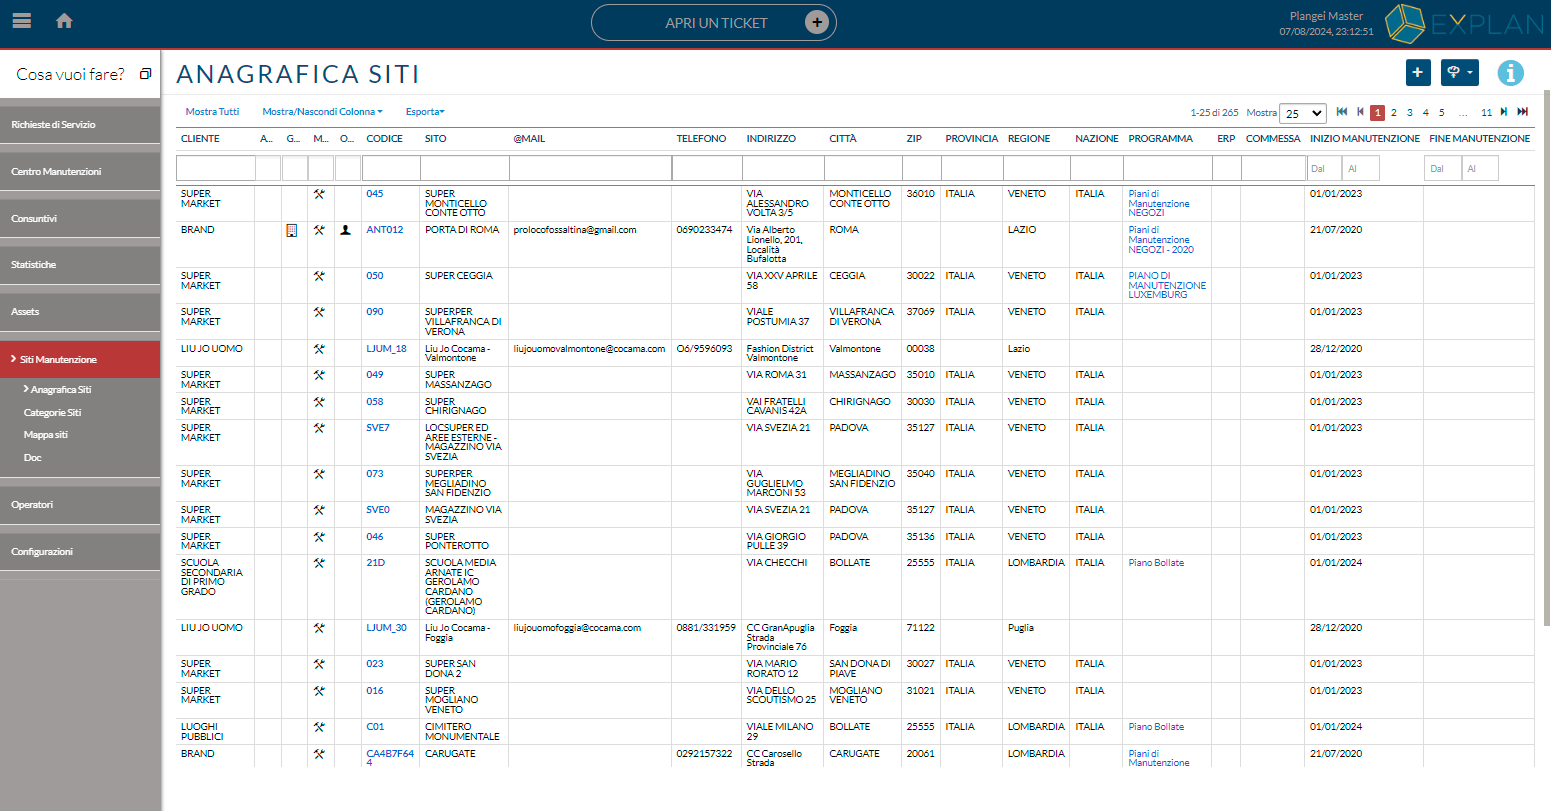Go to previous page arrow
Image resolution: width=1551 pixels, height=811 pixels.
1360,112
